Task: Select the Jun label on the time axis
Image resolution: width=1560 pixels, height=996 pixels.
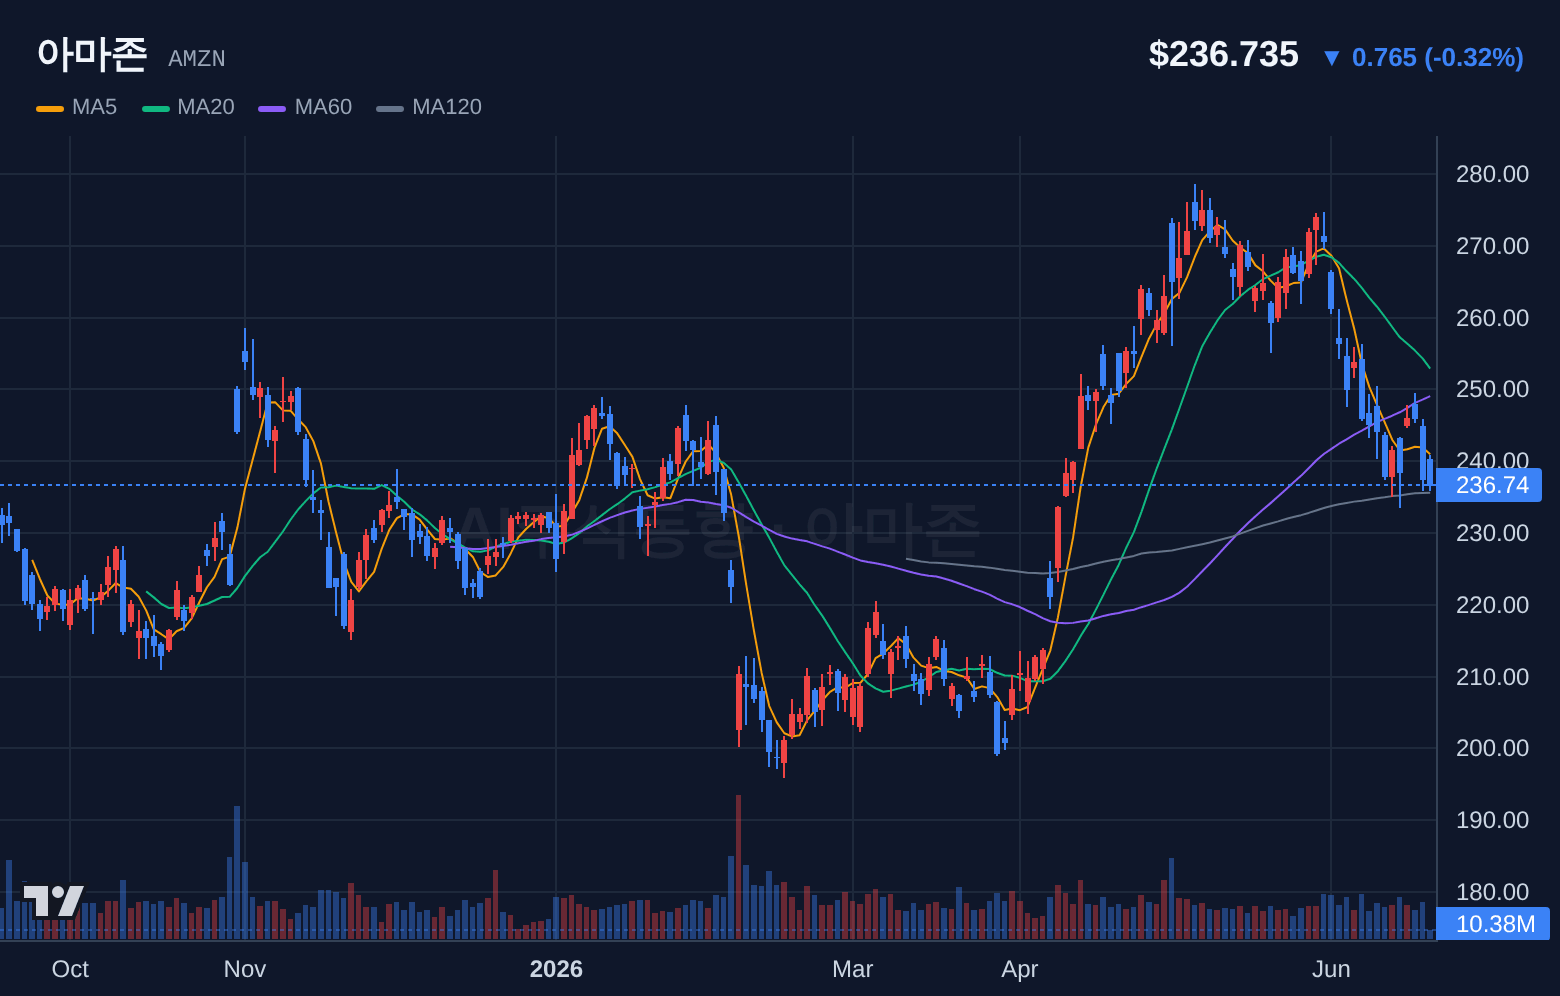Action: (1331, 969)
